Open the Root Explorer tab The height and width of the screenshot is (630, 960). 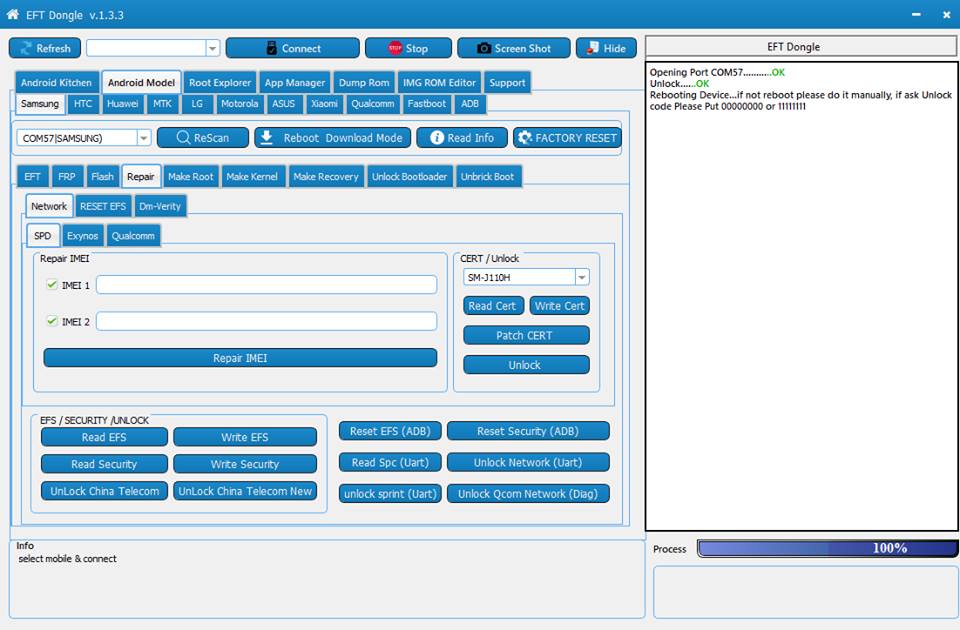pyautogui.click(x=220, y=83)
